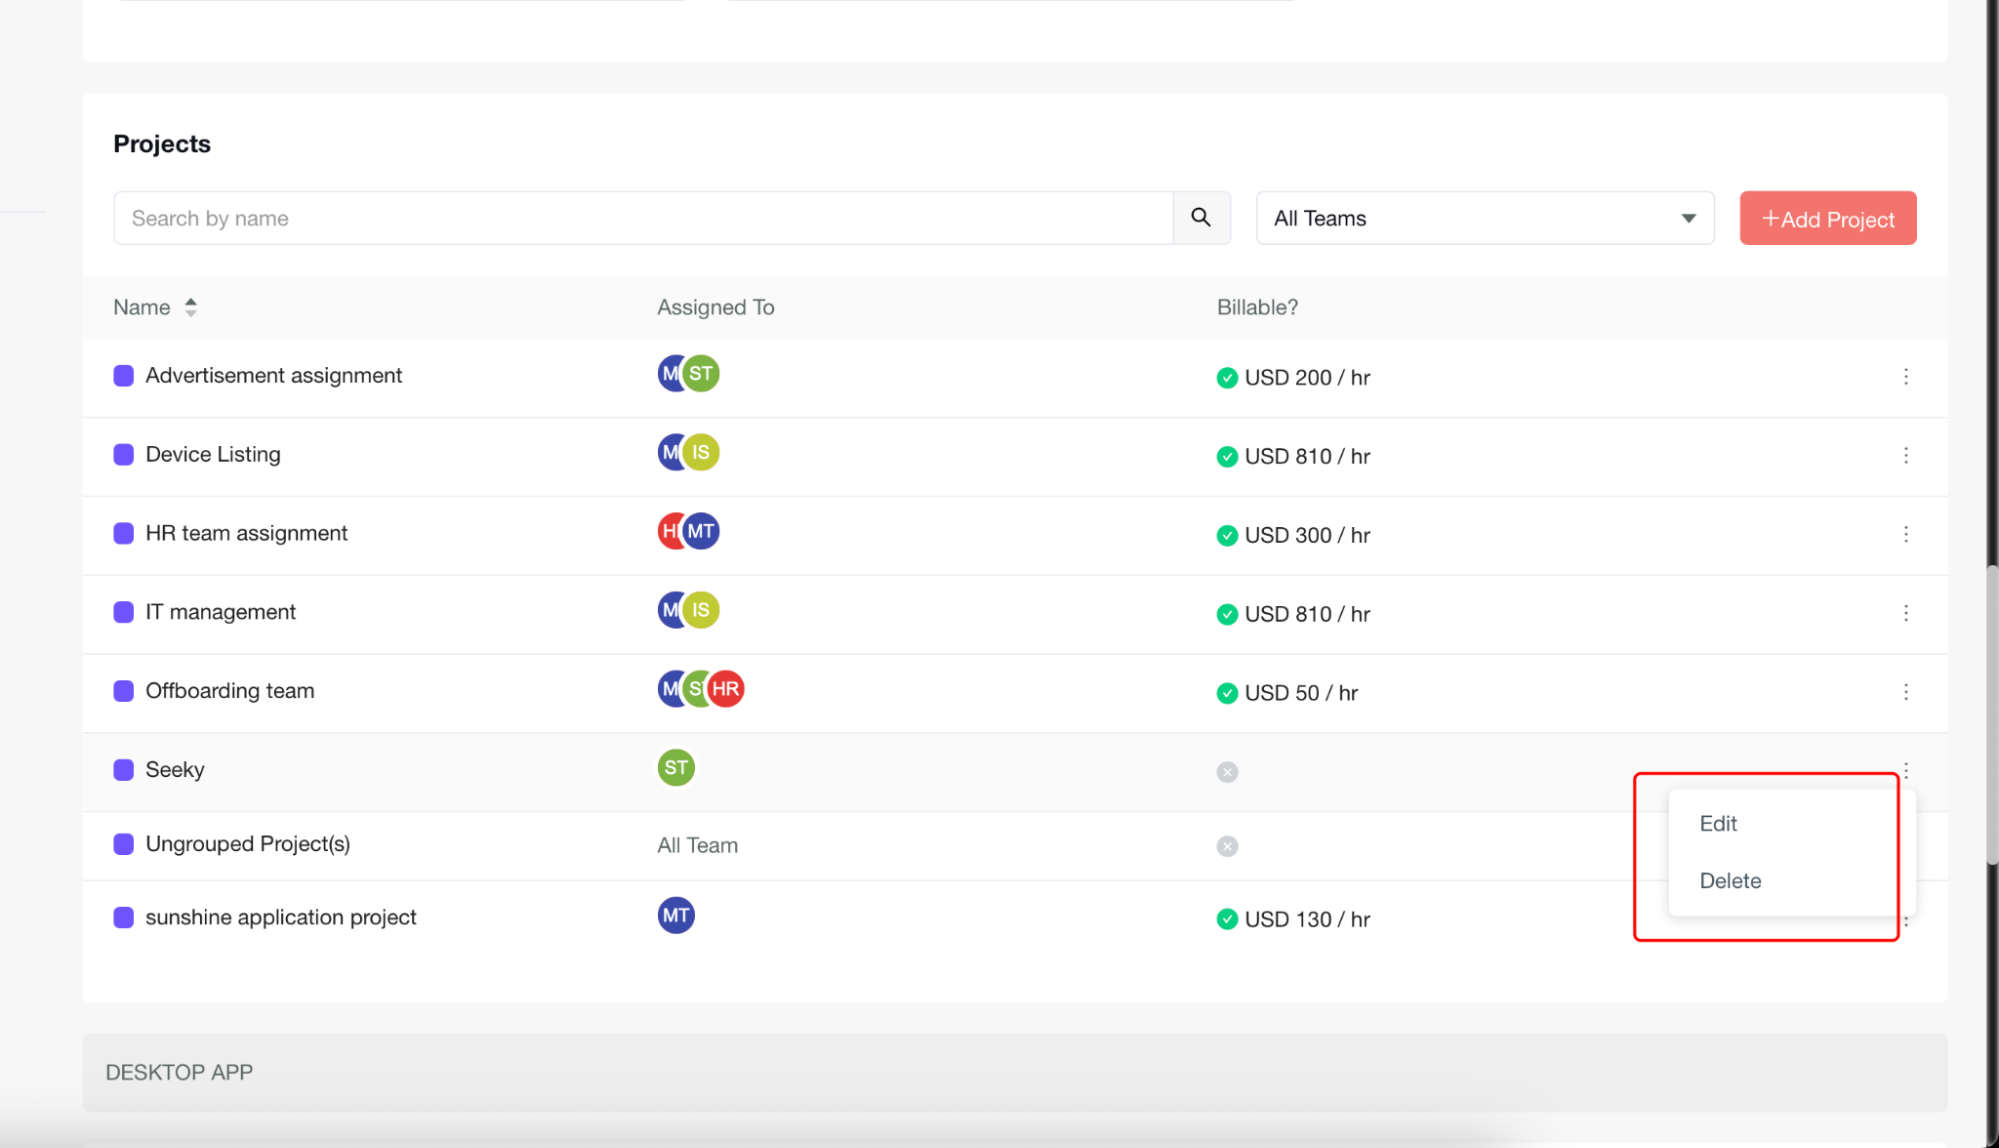Viewport: 1999px width, 1148px height.
Task: Sort projects by Name column arrows
Action: (x=190, y=307)
